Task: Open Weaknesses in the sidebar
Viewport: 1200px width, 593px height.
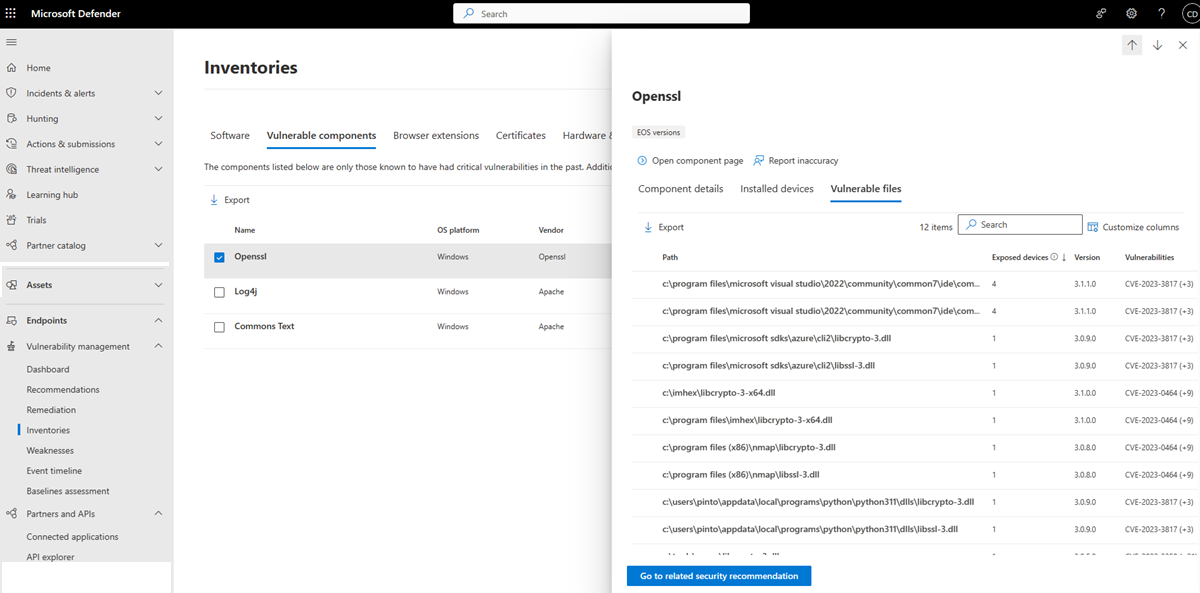Action: (x=50, y=451)
